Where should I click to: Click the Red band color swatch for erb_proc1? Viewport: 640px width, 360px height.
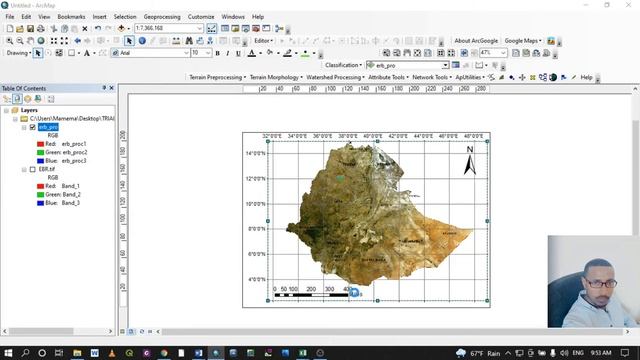[x=40, y=144]
